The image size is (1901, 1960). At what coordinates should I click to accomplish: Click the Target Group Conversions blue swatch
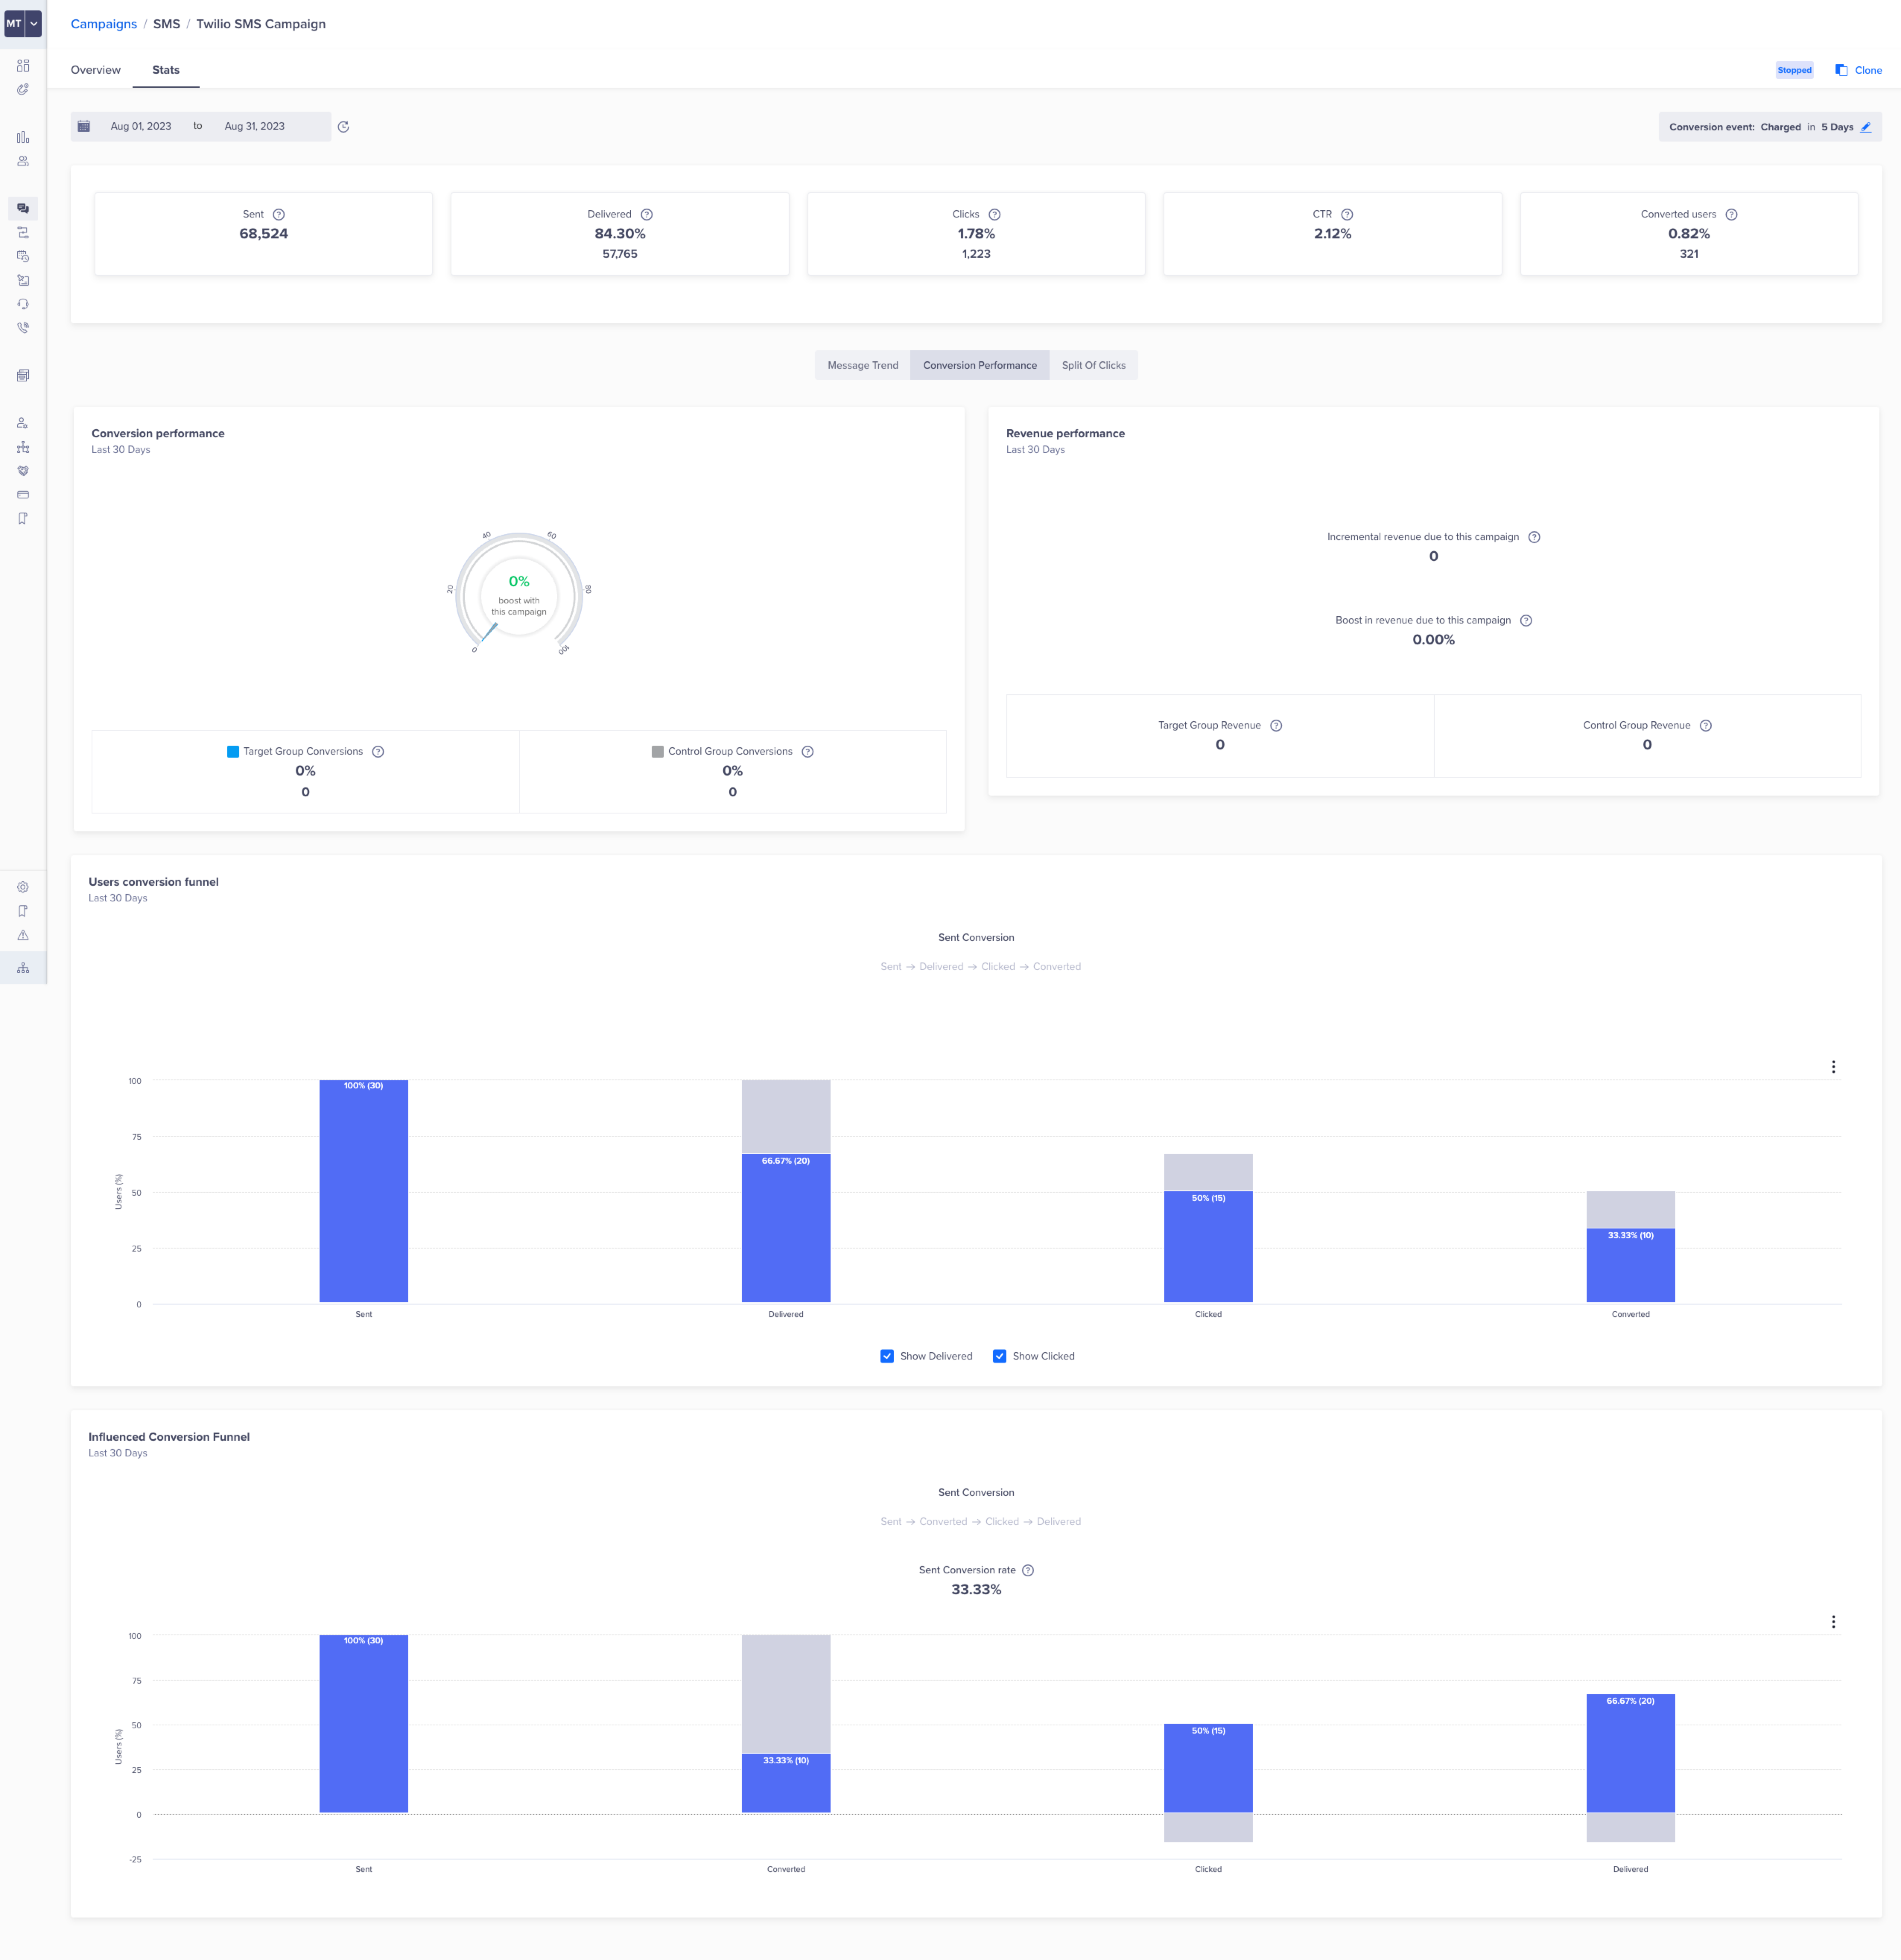[x=233, y=752]
